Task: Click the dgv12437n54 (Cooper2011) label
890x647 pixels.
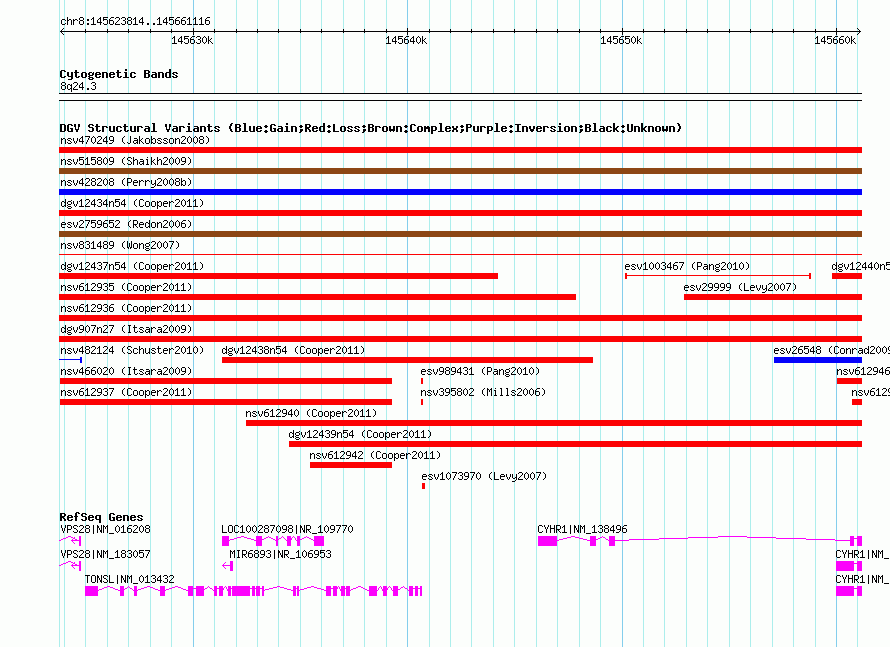Action: (x=132, y=266)
